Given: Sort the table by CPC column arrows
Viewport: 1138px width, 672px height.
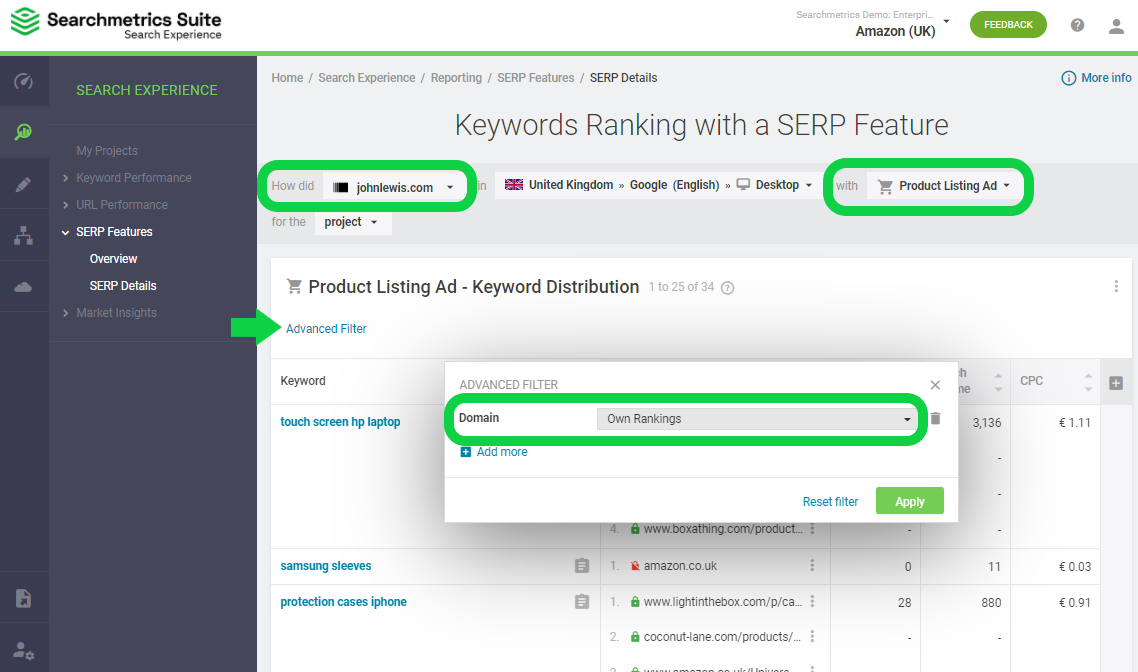Looking at the screenshot, I should point(1088,382).
